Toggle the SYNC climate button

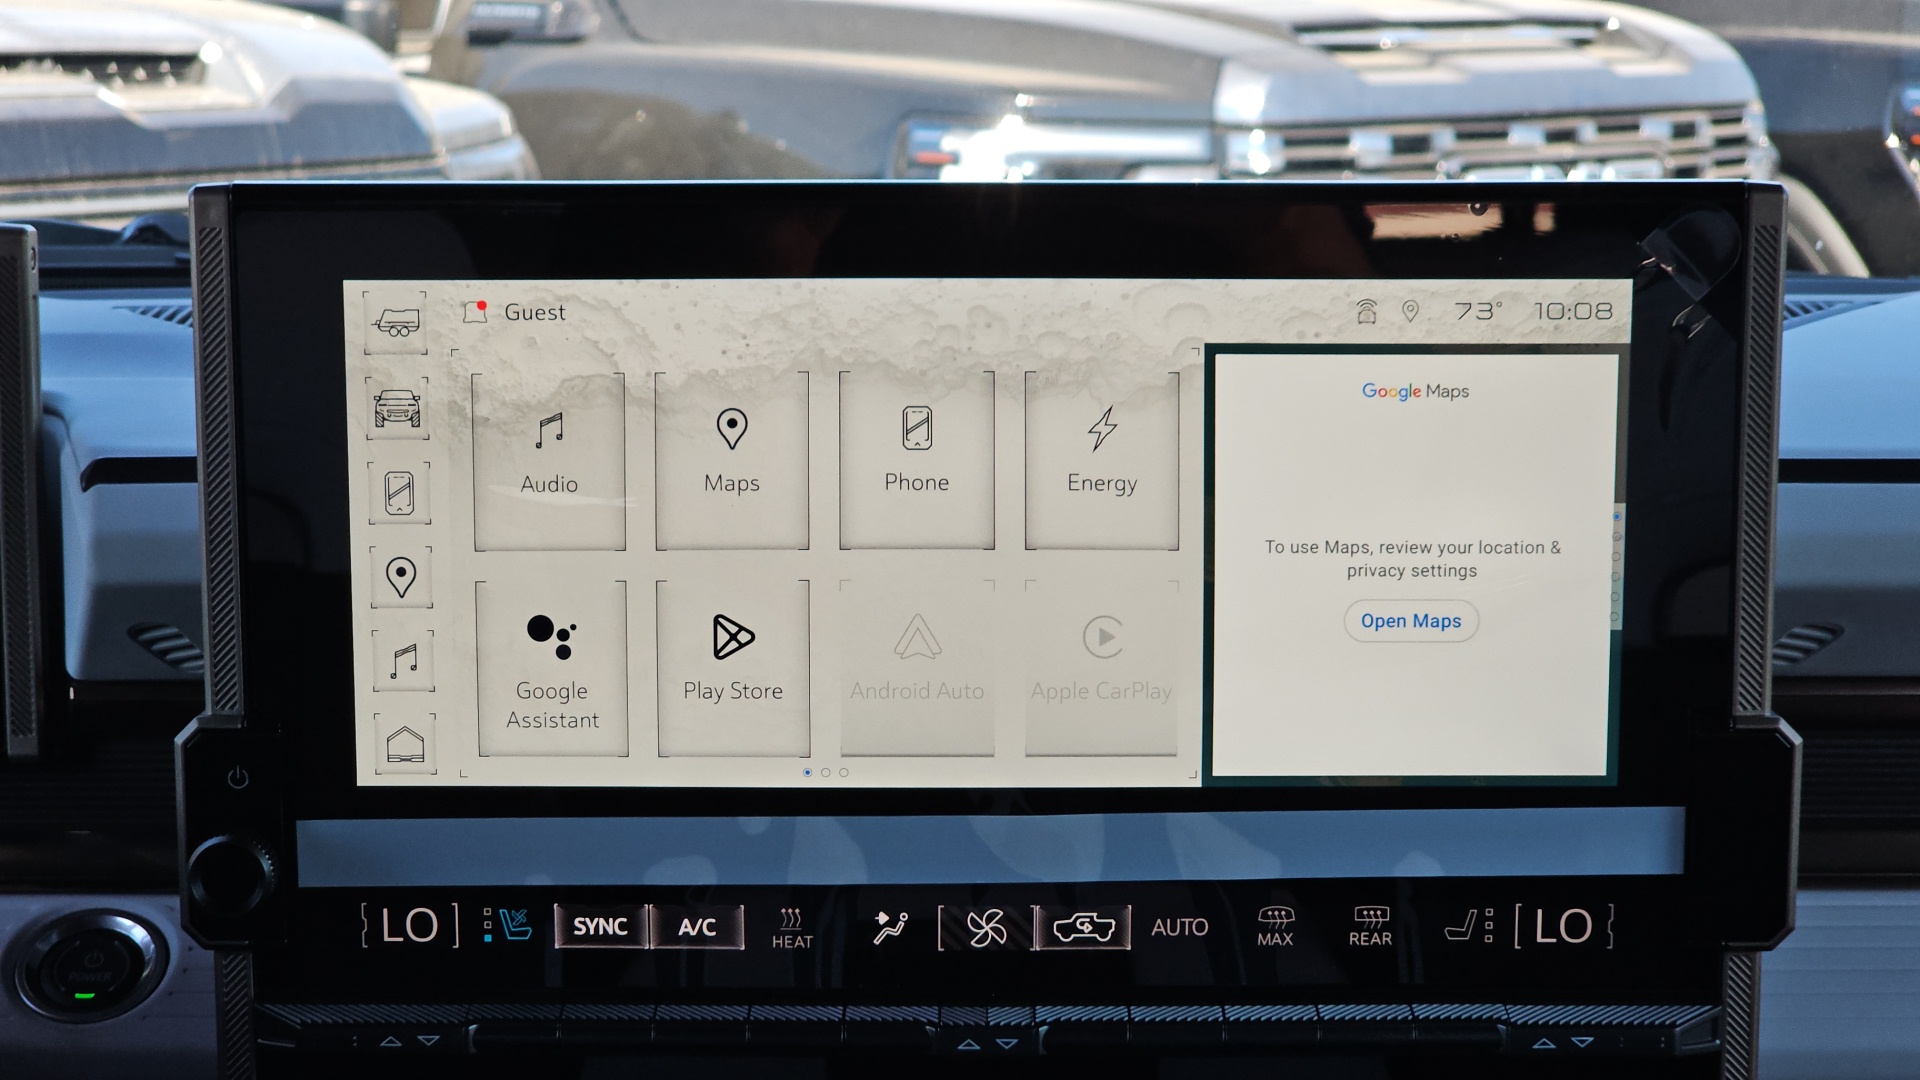[x=600, y=927]
